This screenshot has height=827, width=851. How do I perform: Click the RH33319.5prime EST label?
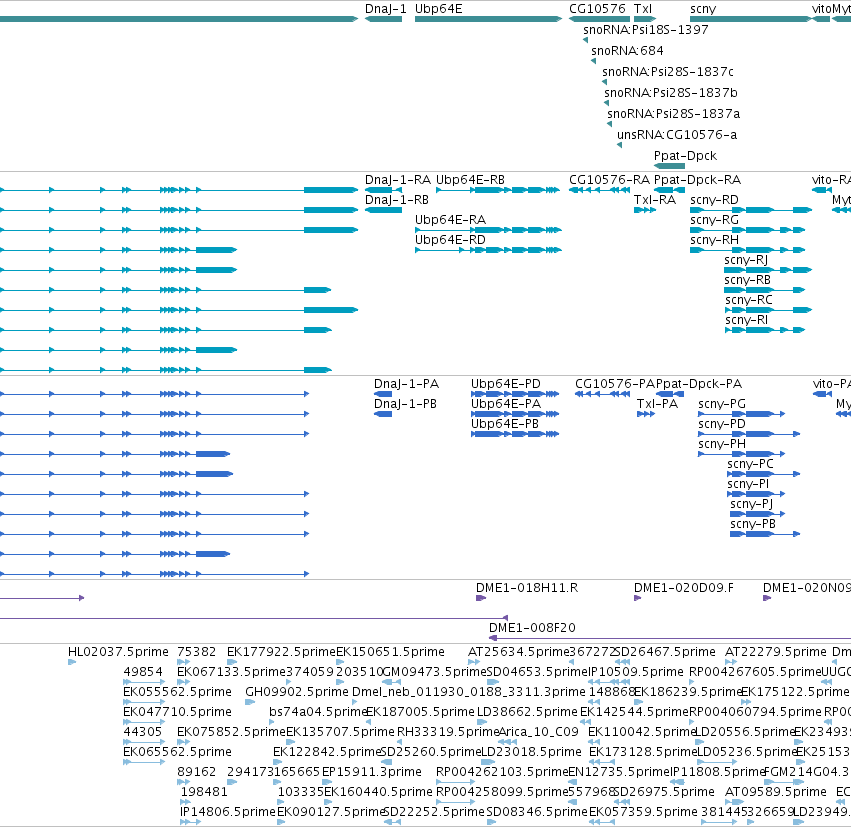pyautogui.click(x=448, y=732)
